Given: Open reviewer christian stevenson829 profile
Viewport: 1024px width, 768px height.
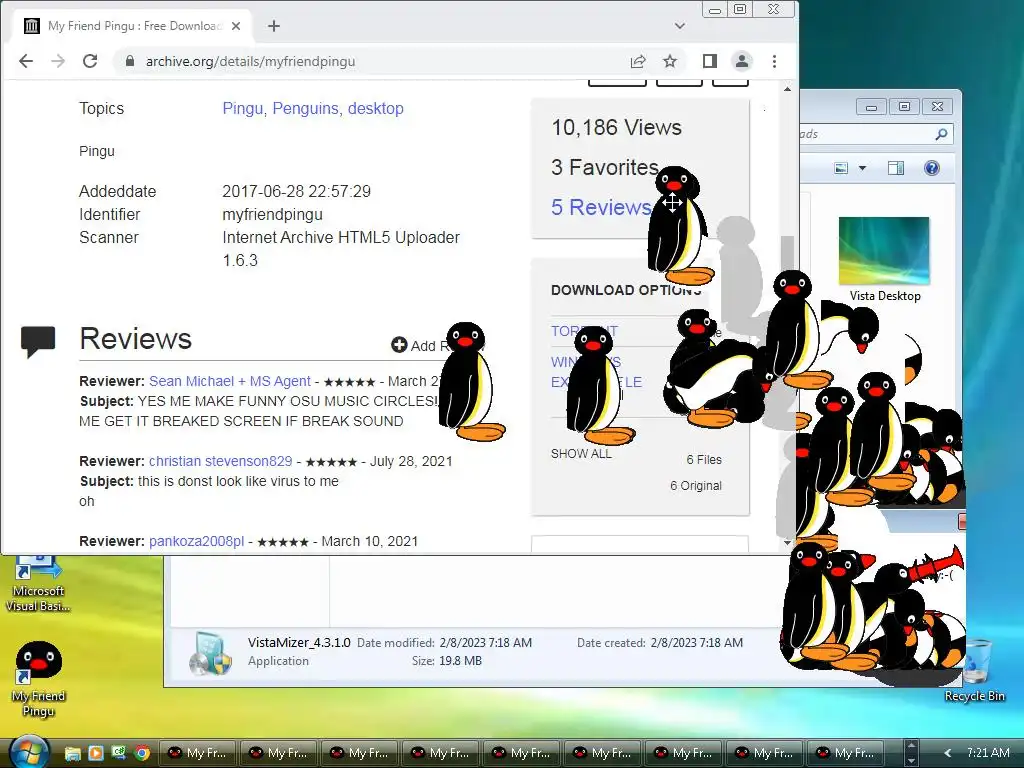Looking at the screenshot, I should (x=221, y=461).
